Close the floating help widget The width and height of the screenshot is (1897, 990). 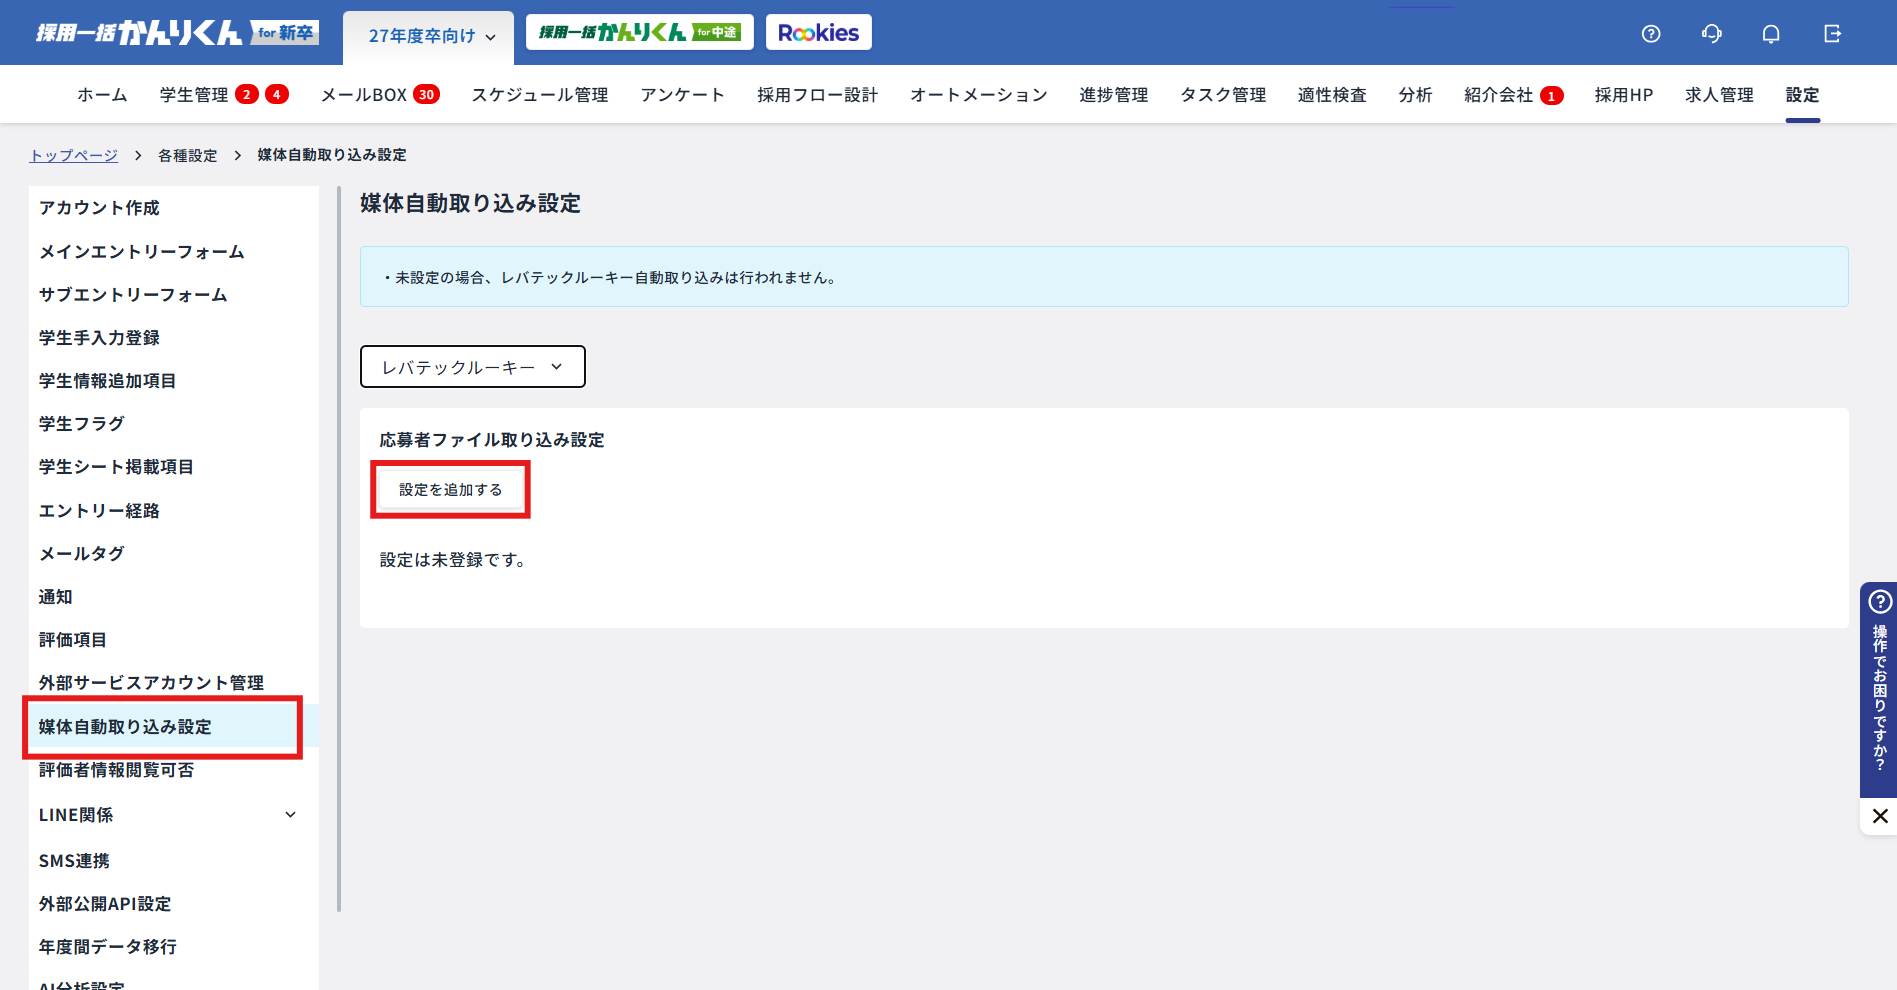(x=1879, y=816)
